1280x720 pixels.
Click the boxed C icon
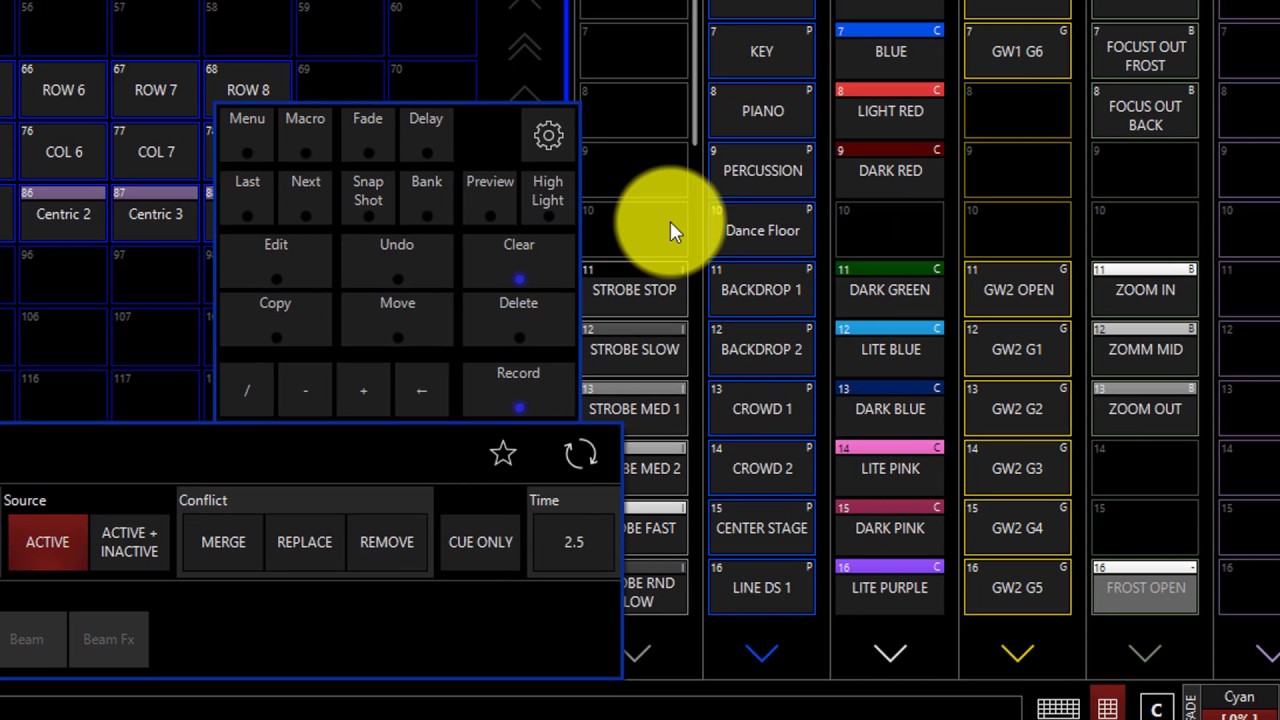click(1157, 709)
